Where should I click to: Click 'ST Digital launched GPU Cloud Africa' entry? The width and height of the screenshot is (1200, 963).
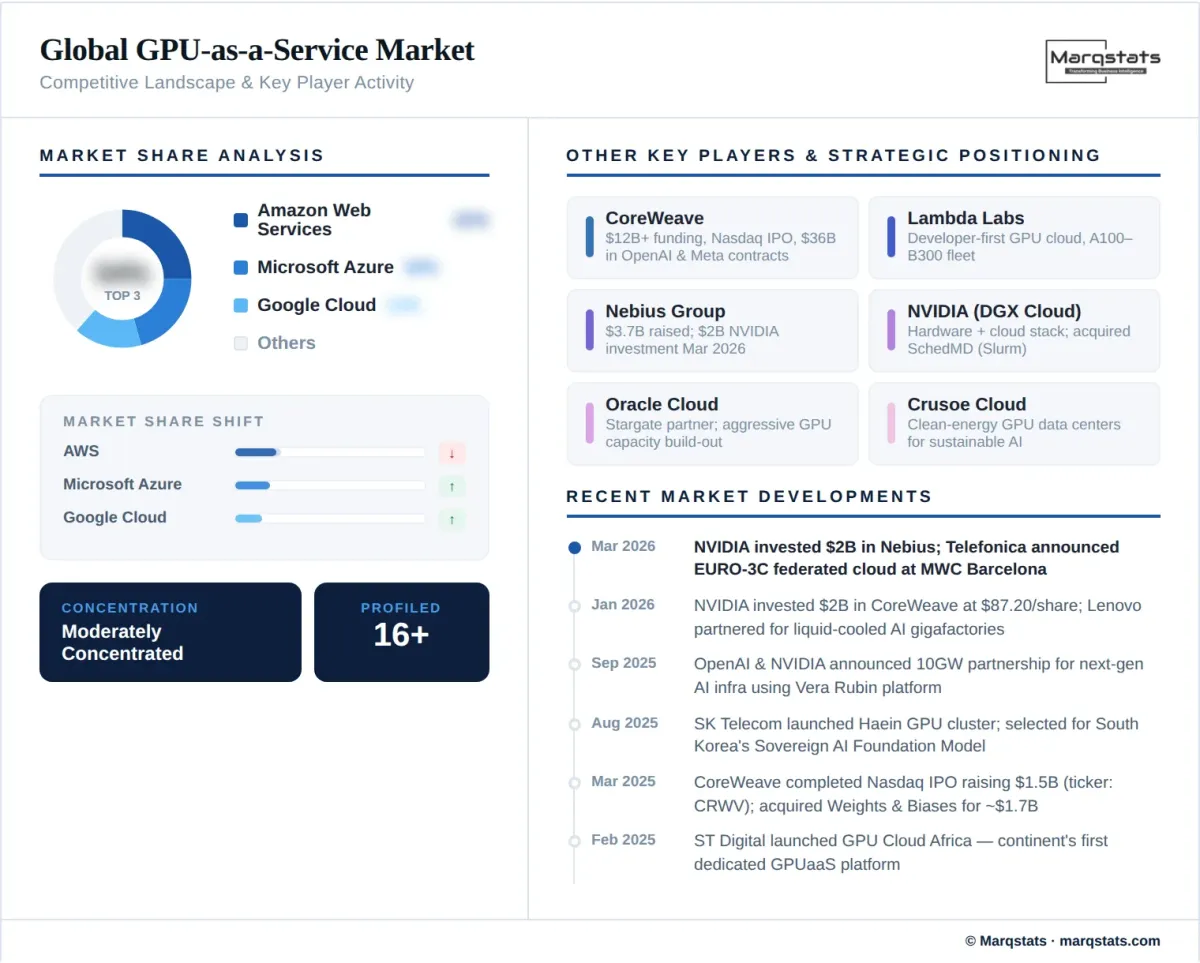point(901,853)
